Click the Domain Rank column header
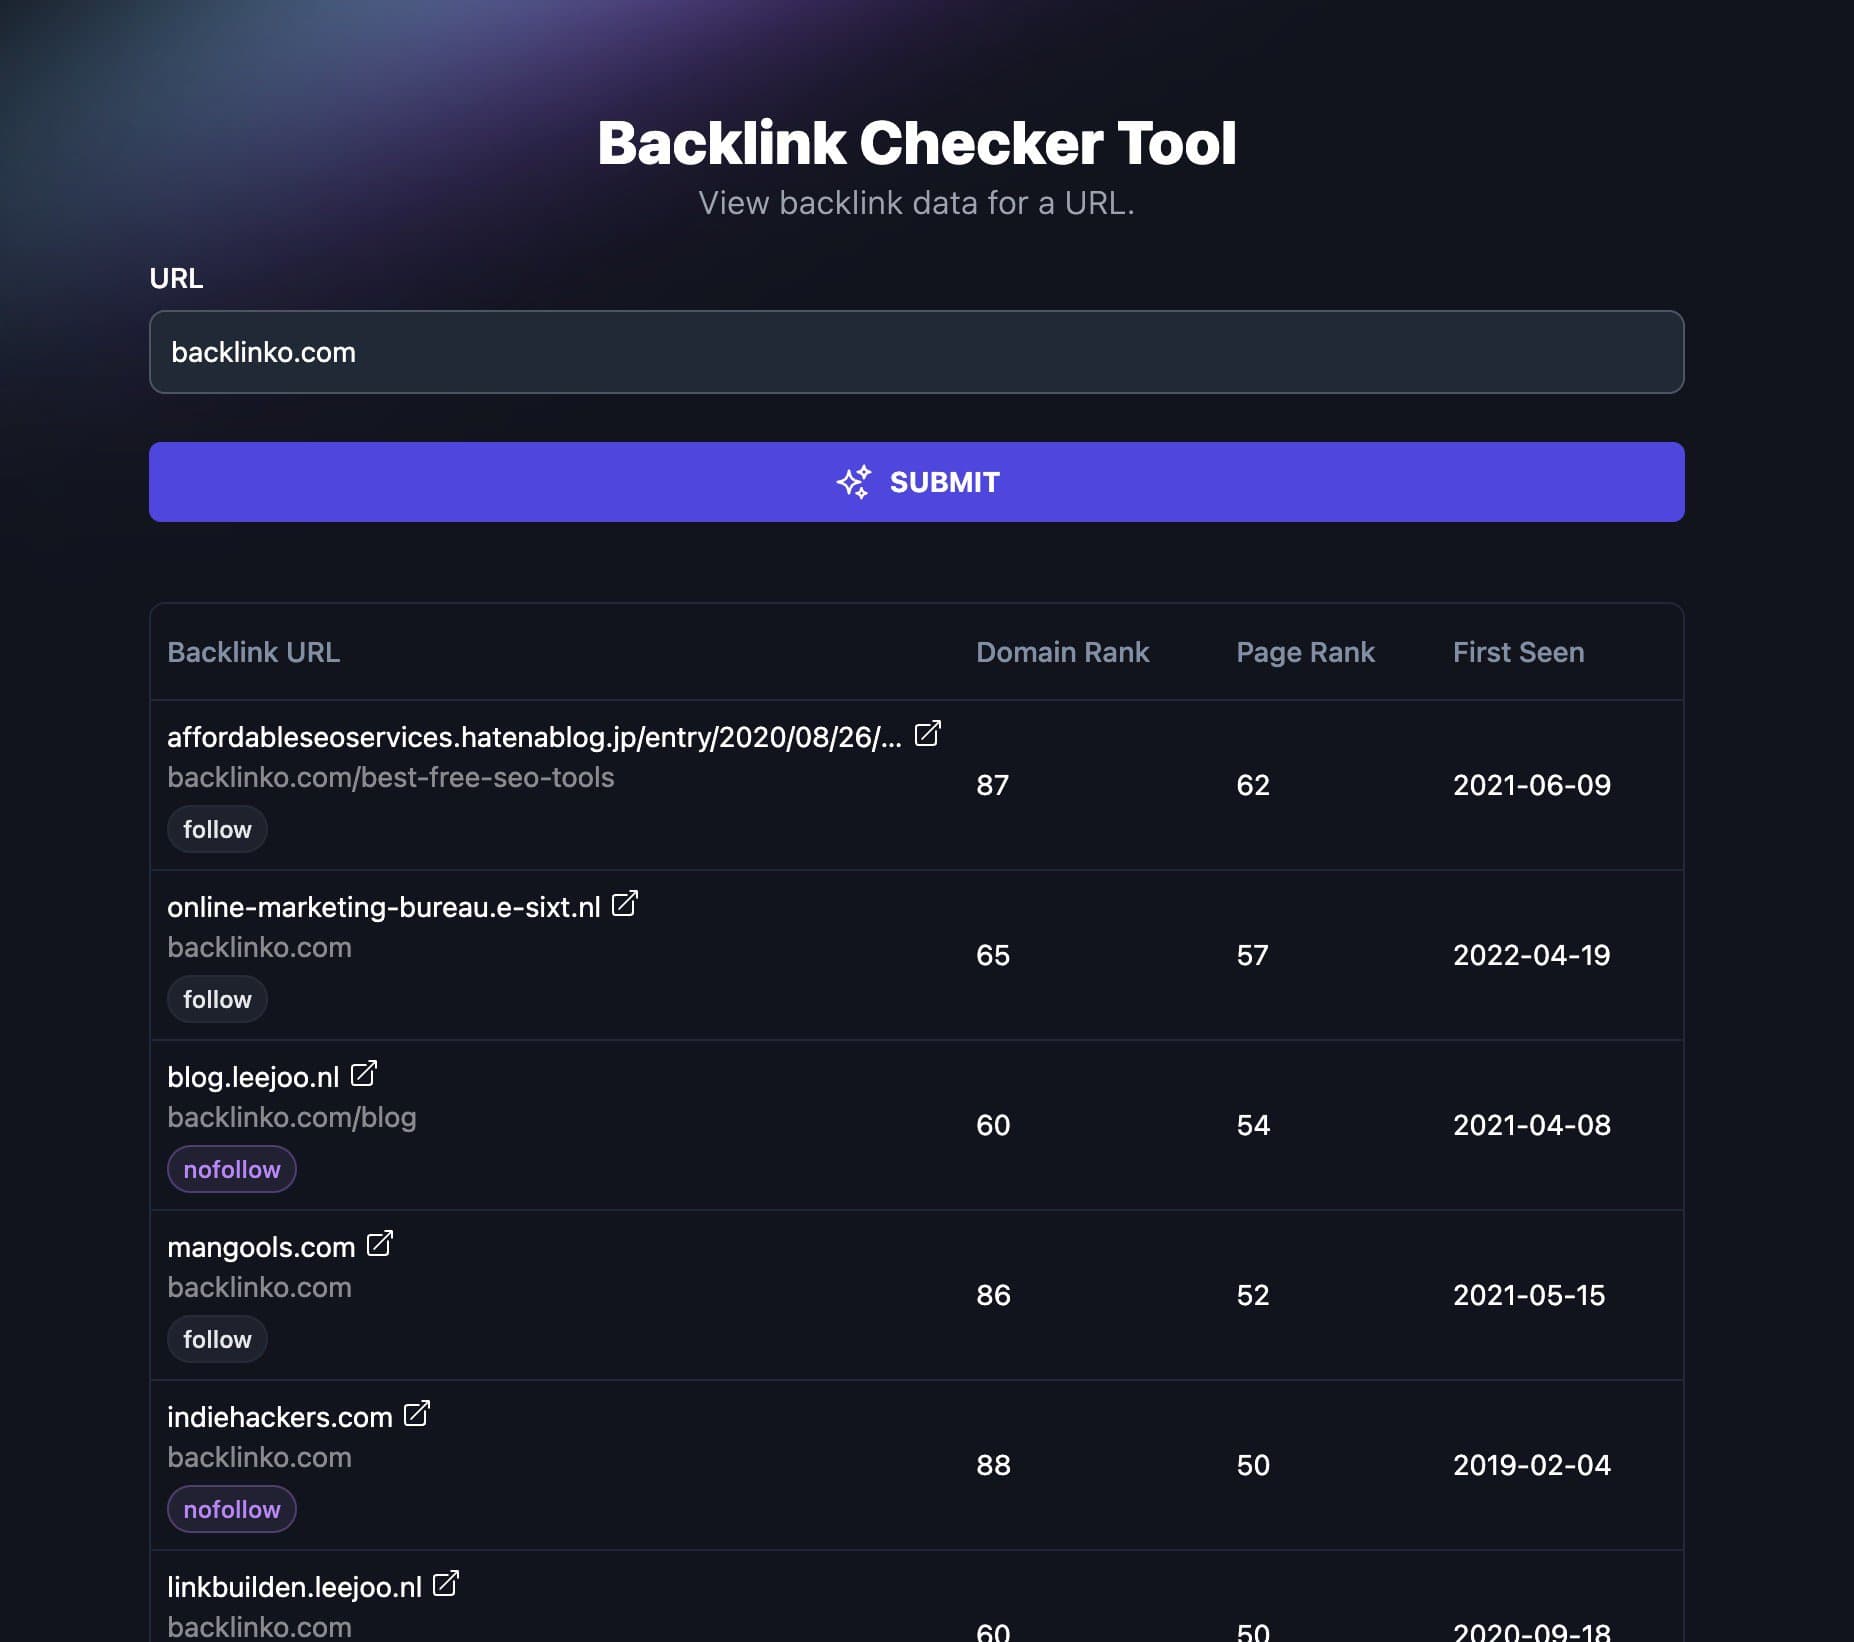1854x1642 pixels. coord(1062,652)
